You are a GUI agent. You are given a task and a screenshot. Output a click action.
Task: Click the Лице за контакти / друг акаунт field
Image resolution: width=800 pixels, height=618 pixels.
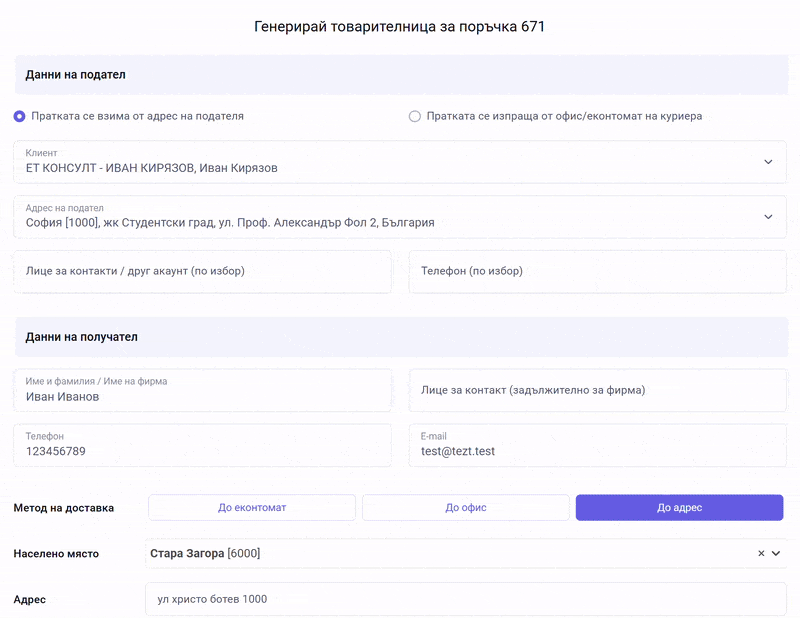pyautogui.click(x=203, y=271)
